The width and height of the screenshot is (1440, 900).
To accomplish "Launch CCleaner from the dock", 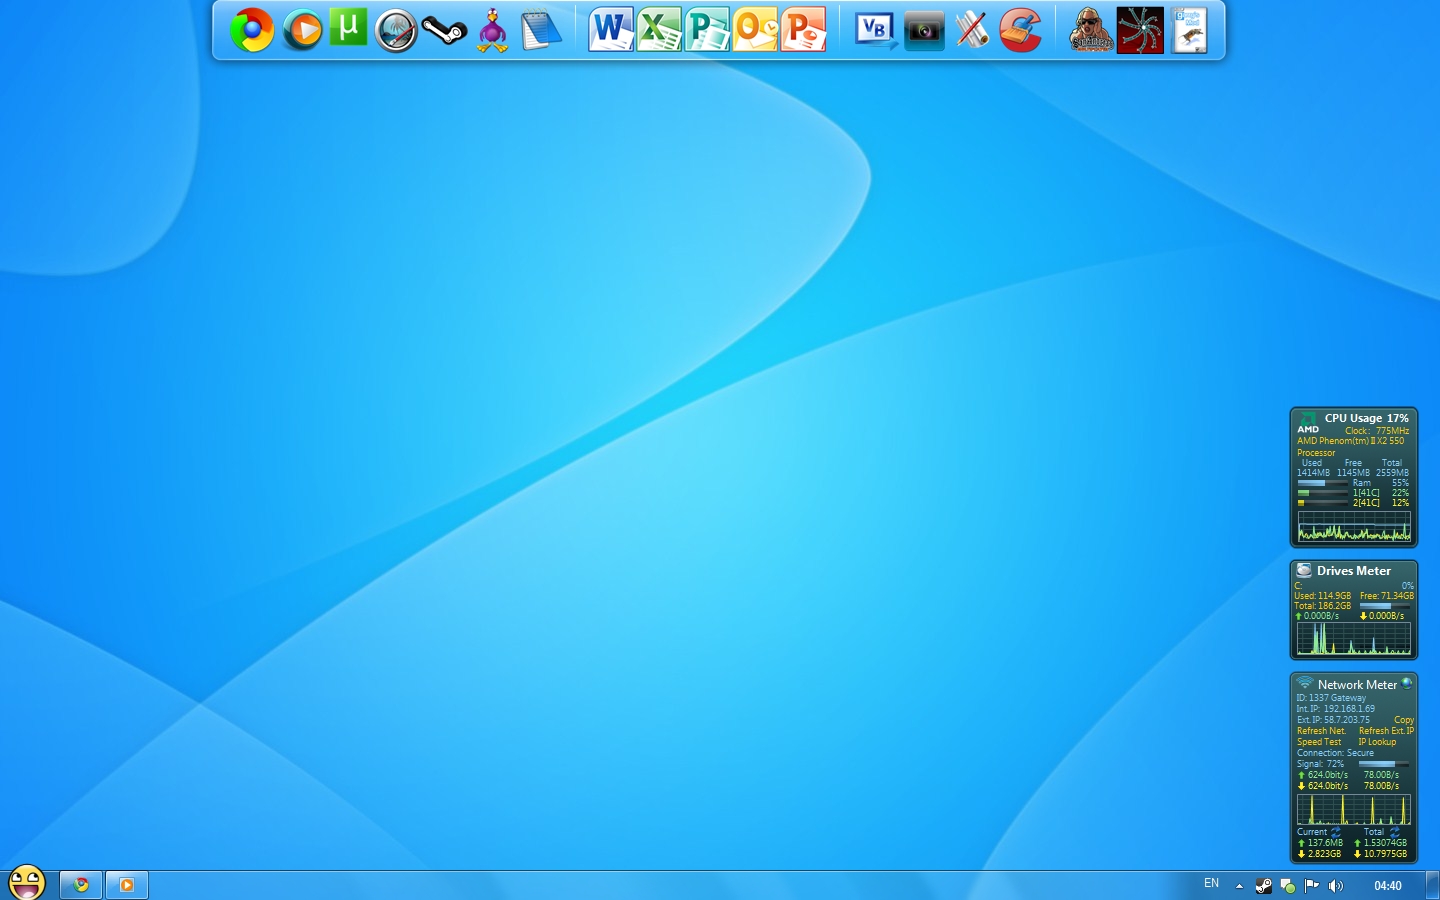I will coord(1020,30).
